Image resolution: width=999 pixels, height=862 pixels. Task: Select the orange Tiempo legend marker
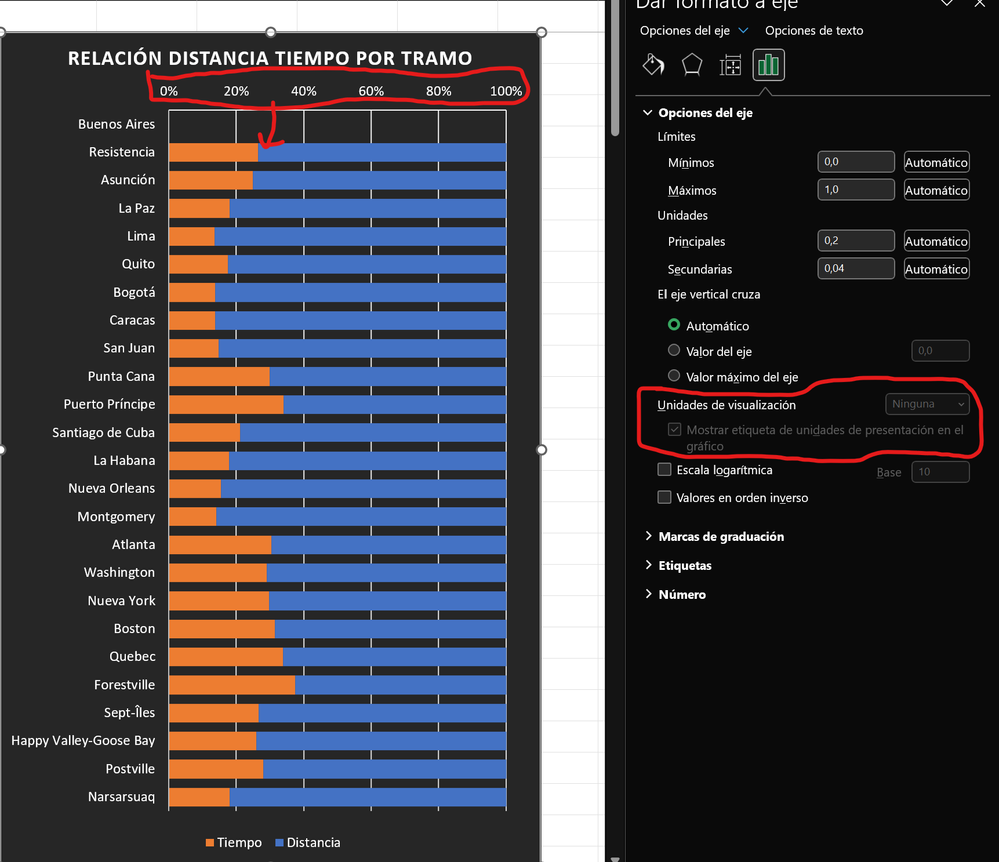210,843
